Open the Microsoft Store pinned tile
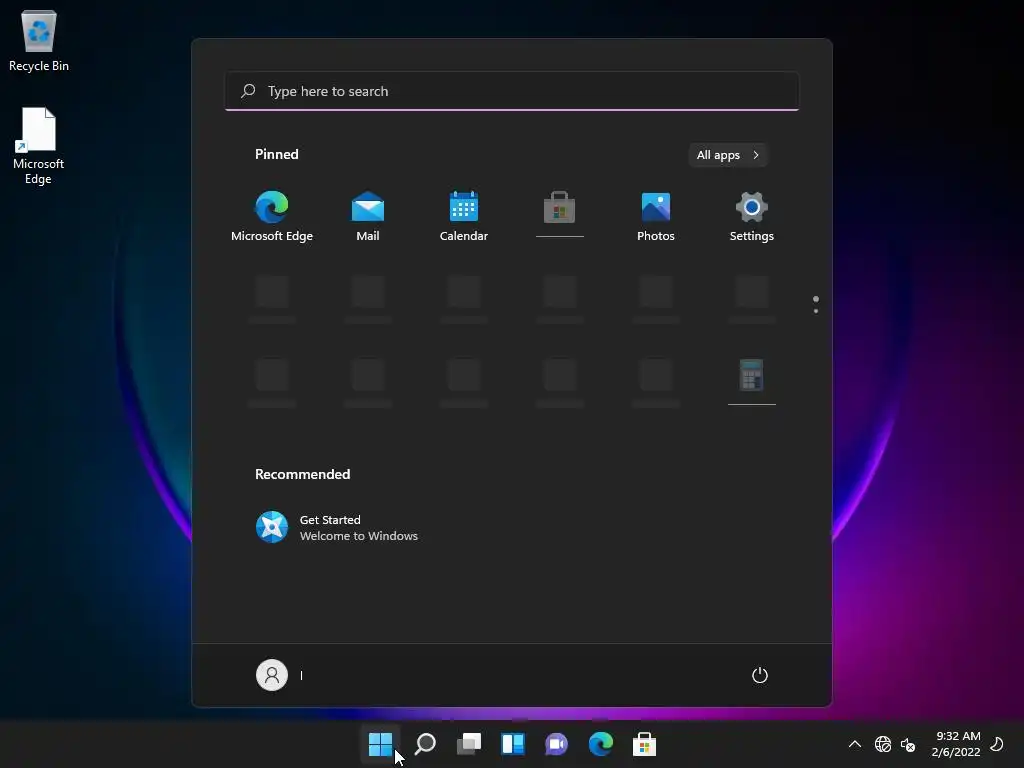The width and height of the screenshot is (1024, 768). click(560, 216)
